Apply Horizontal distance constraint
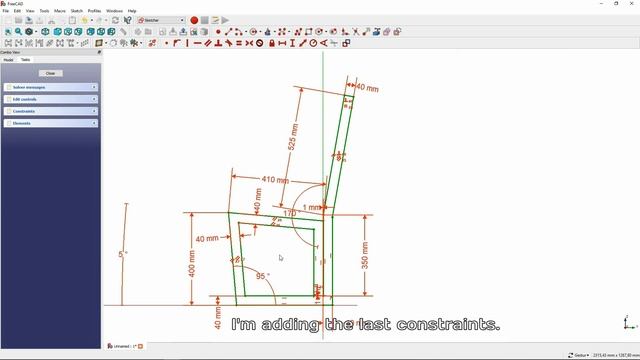Screen dimensions: 640x360 pos(282,43)
